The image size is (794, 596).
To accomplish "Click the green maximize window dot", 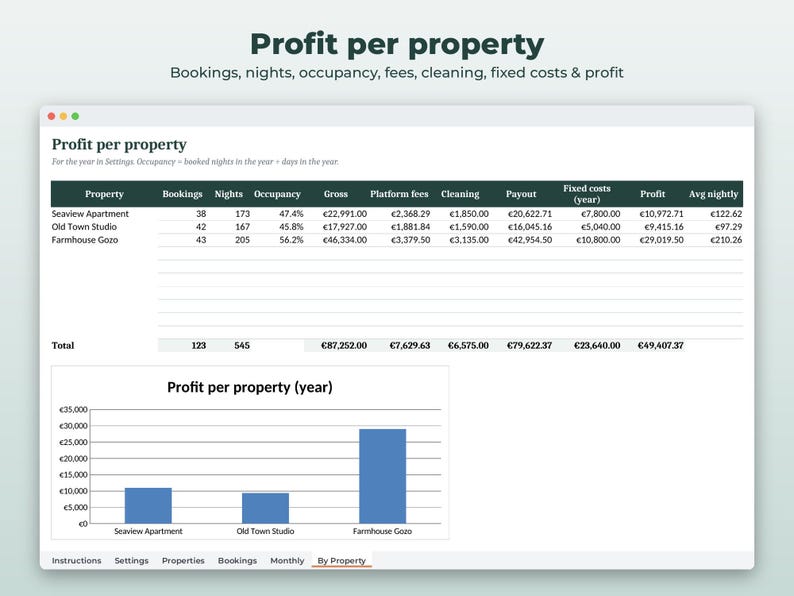I will (75, 116).
